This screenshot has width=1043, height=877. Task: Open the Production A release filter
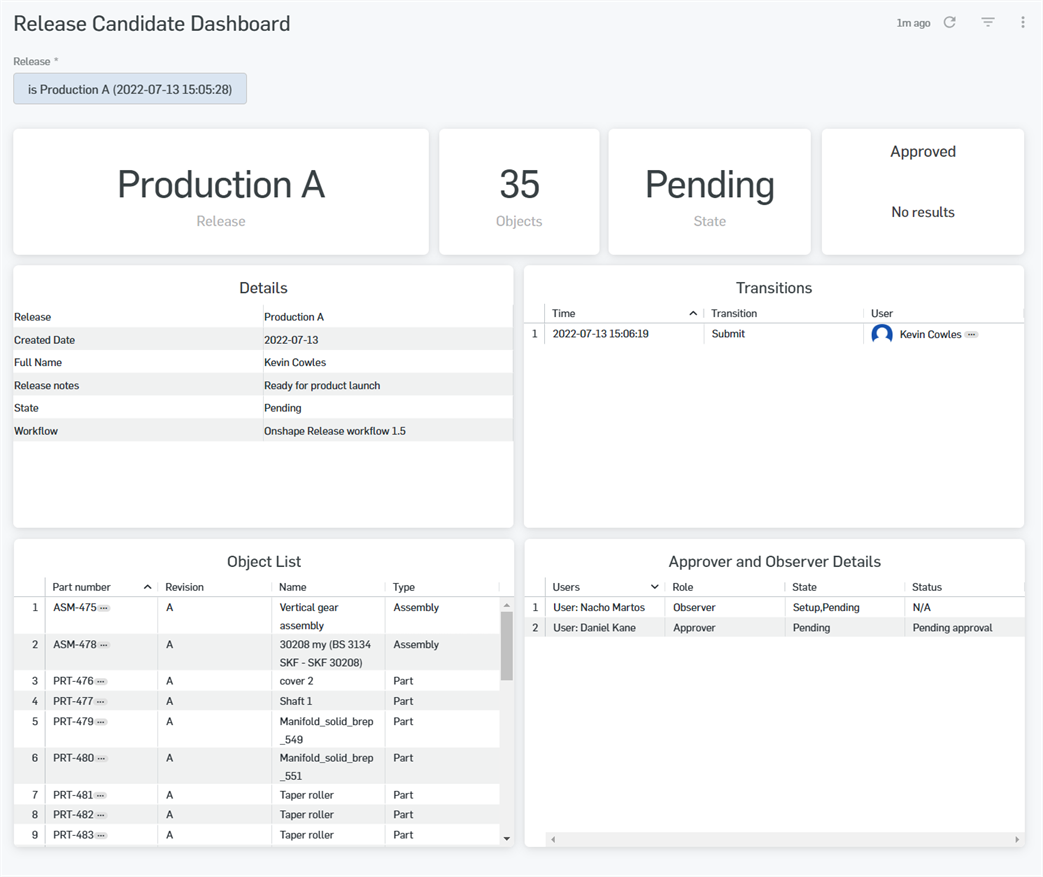pos(130,89)
